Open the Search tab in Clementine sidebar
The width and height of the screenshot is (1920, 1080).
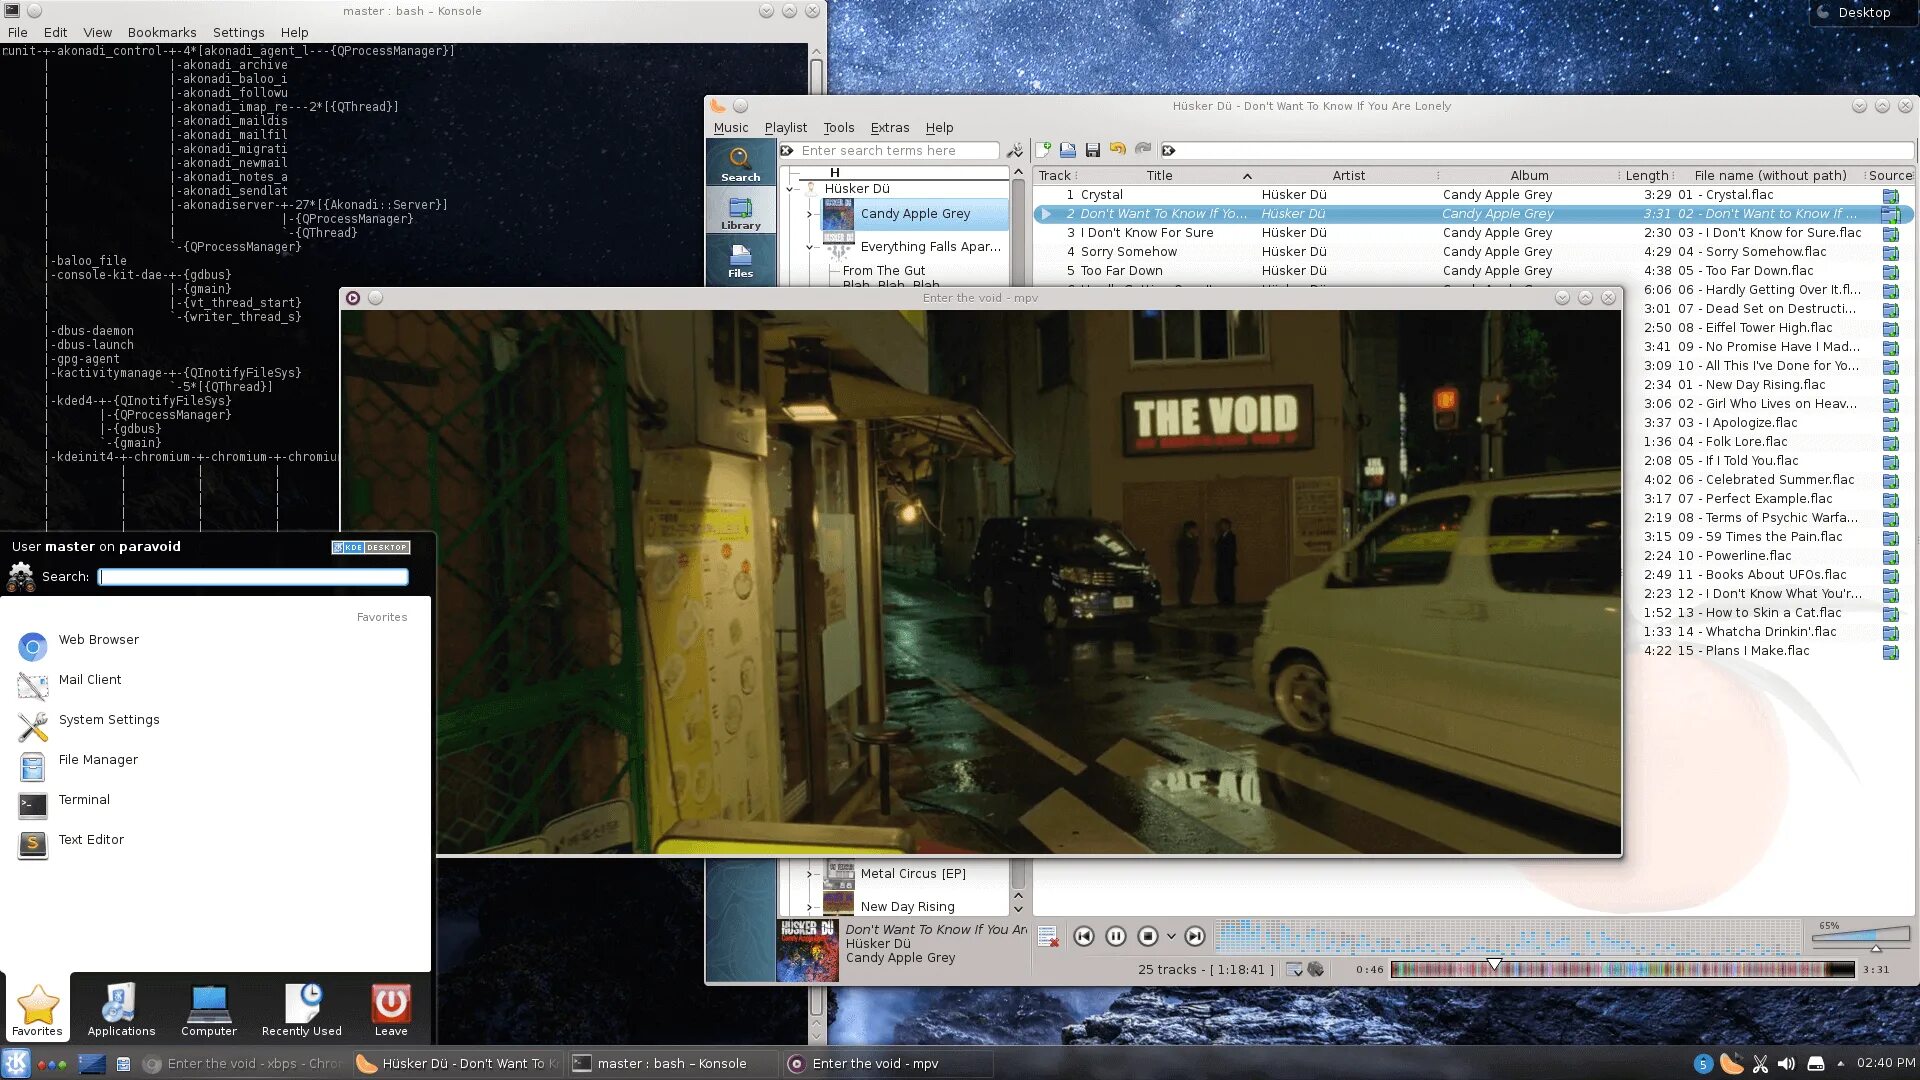click(740, 163)
